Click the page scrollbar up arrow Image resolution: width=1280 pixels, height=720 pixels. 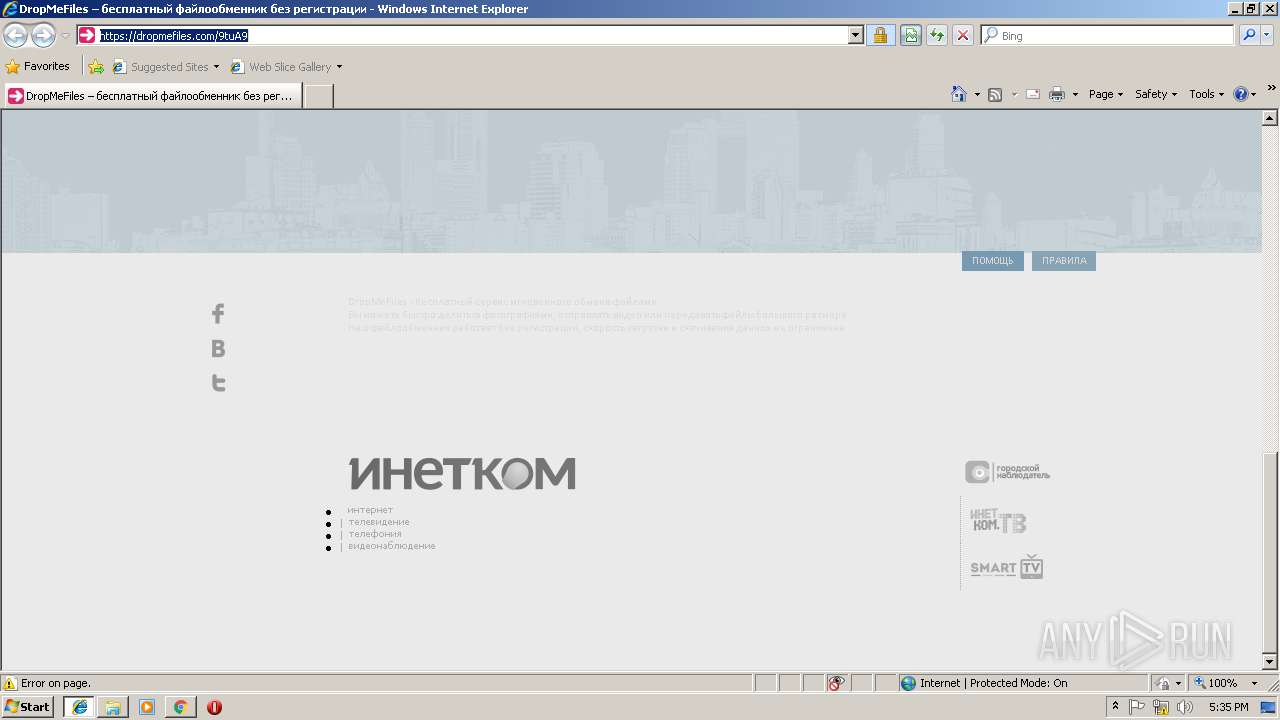coord(1270,118)
